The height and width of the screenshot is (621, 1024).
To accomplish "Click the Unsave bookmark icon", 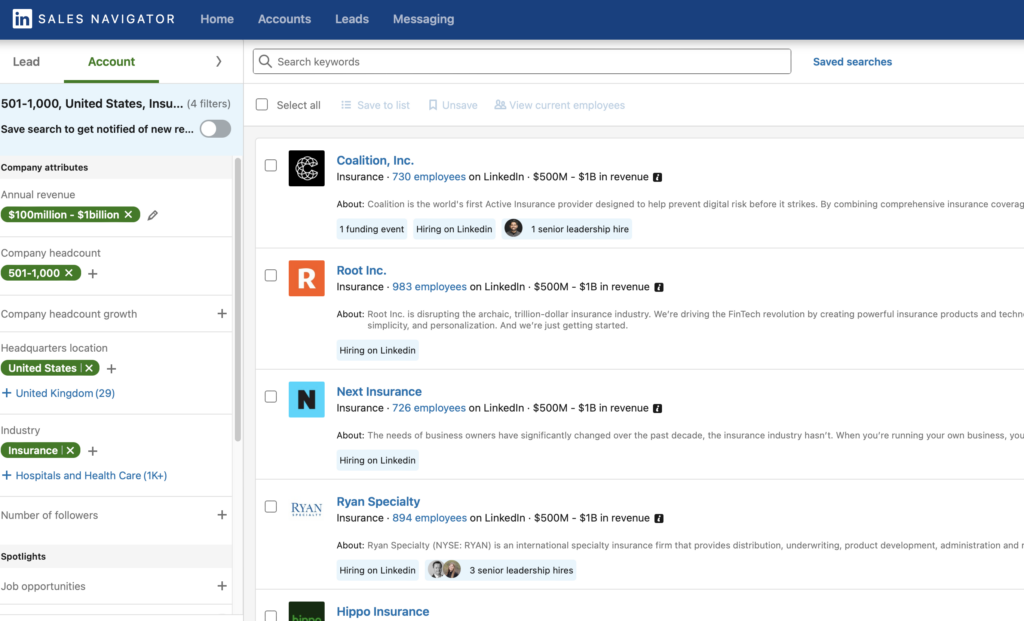I will (x=432, y=105).
